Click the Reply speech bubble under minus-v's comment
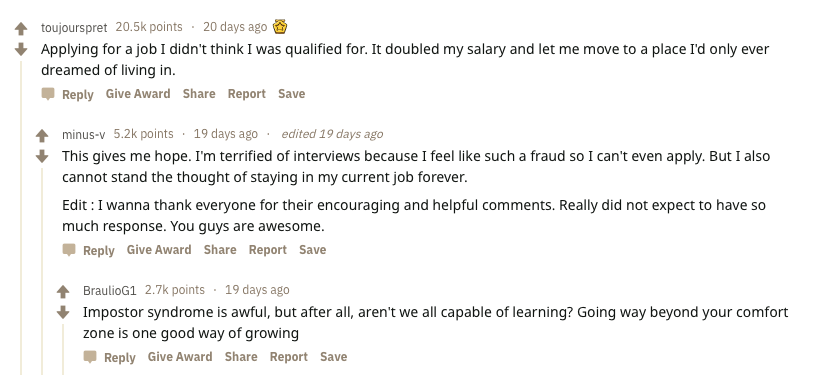The image size is (827, 375). tap(69, 250)
